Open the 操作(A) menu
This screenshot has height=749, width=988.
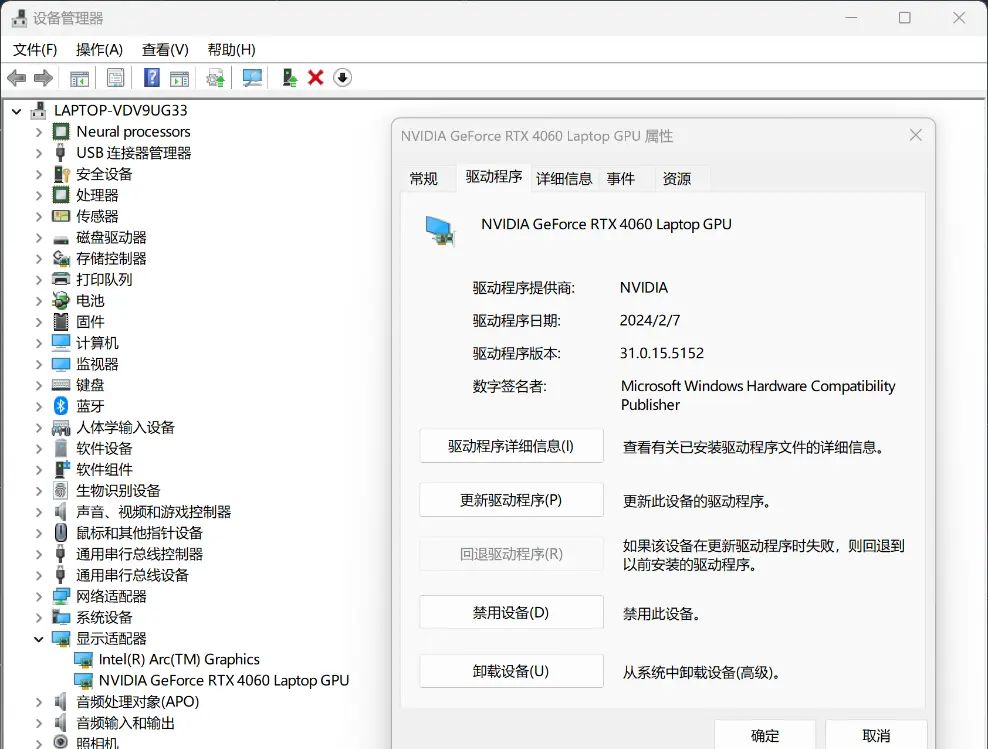[99, 50]
